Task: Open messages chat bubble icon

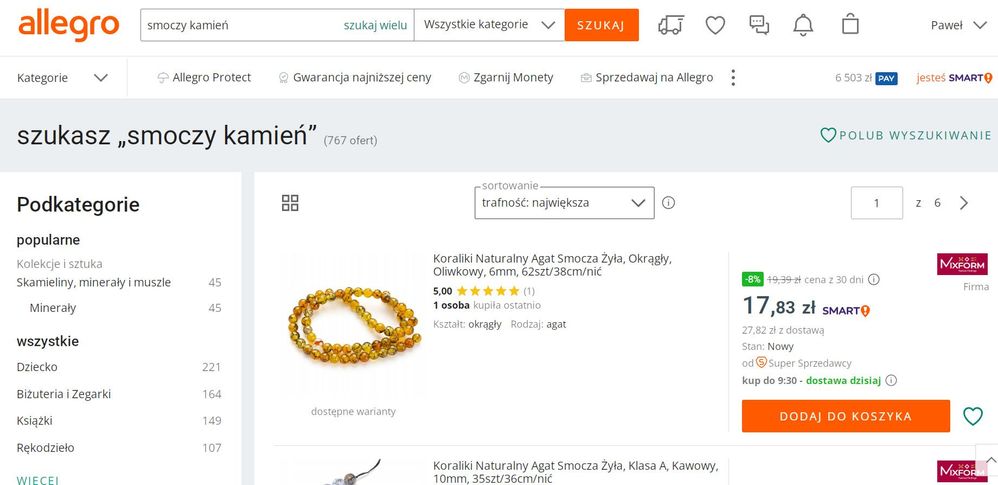Action: [759, 25]
